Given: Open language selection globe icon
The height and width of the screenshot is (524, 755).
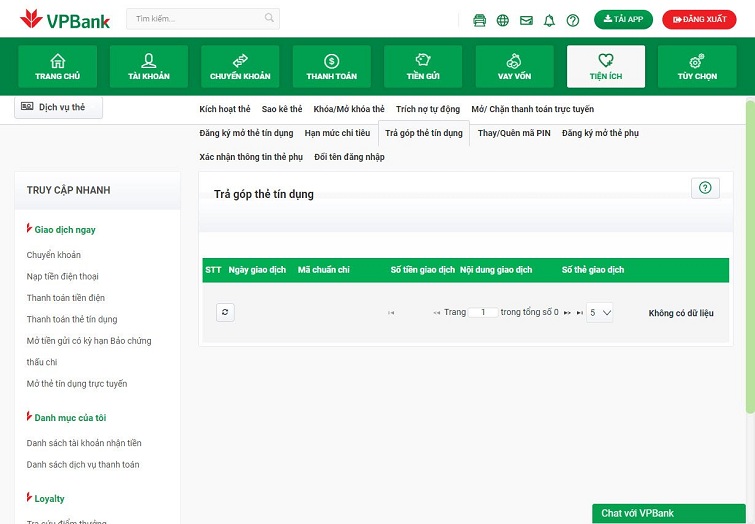Looking at the screenshot, I should (502, 20).
